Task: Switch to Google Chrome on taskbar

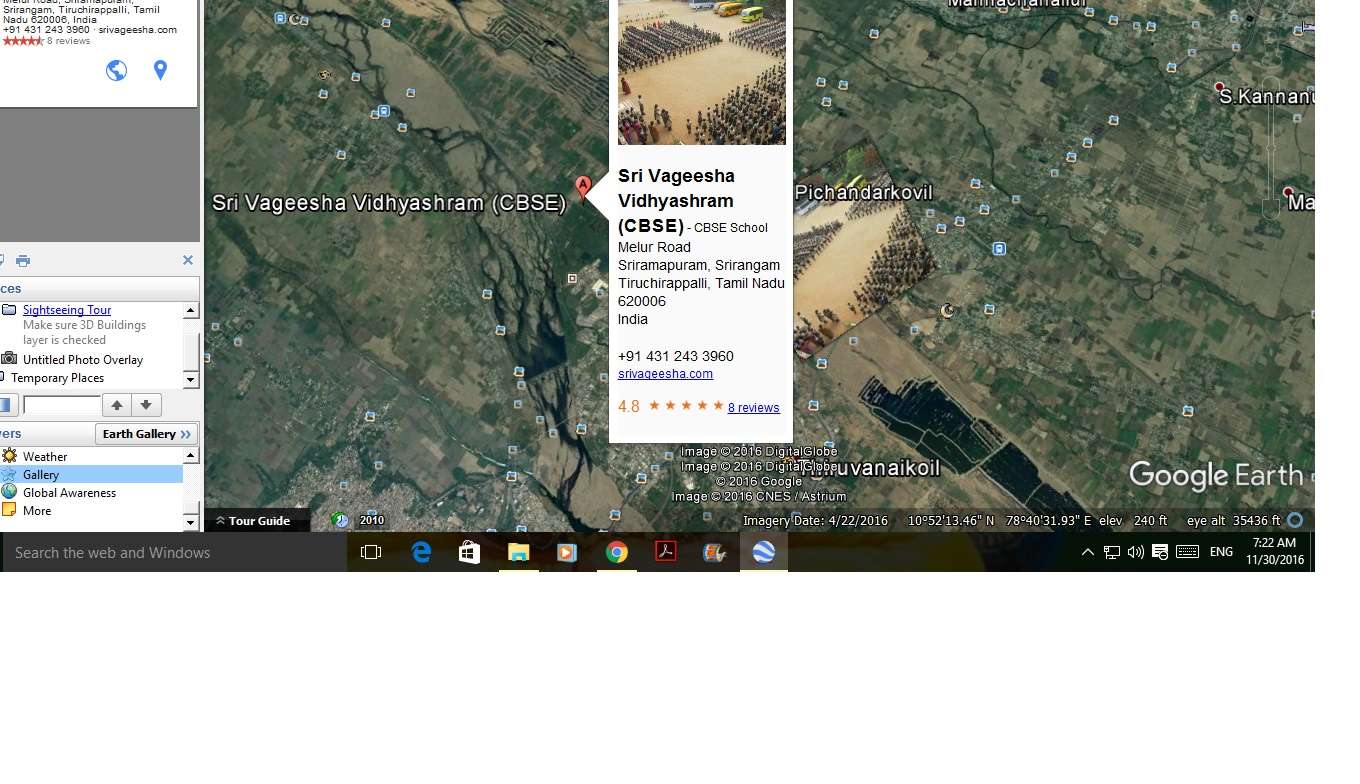Action: coord(616,552)
